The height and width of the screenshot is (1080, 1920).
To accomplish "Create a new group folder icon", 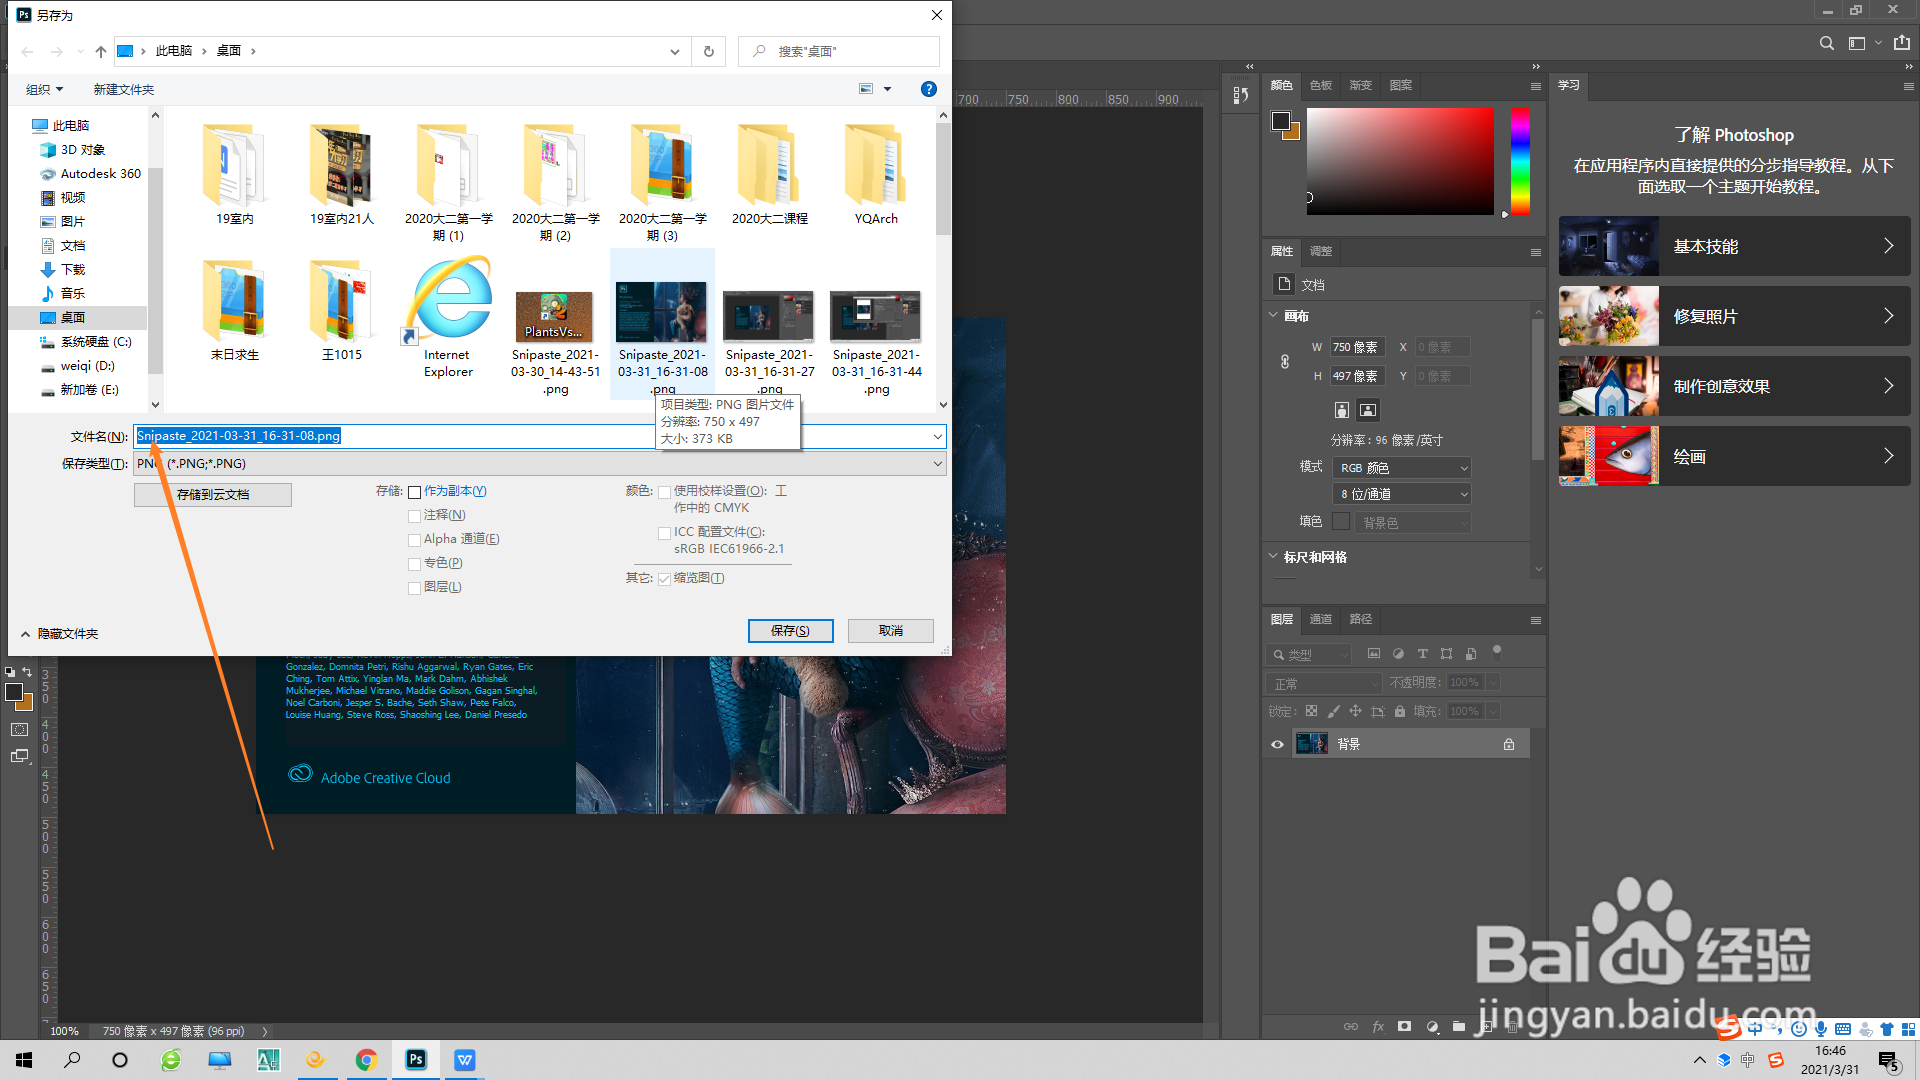I will point(1459,1027).
